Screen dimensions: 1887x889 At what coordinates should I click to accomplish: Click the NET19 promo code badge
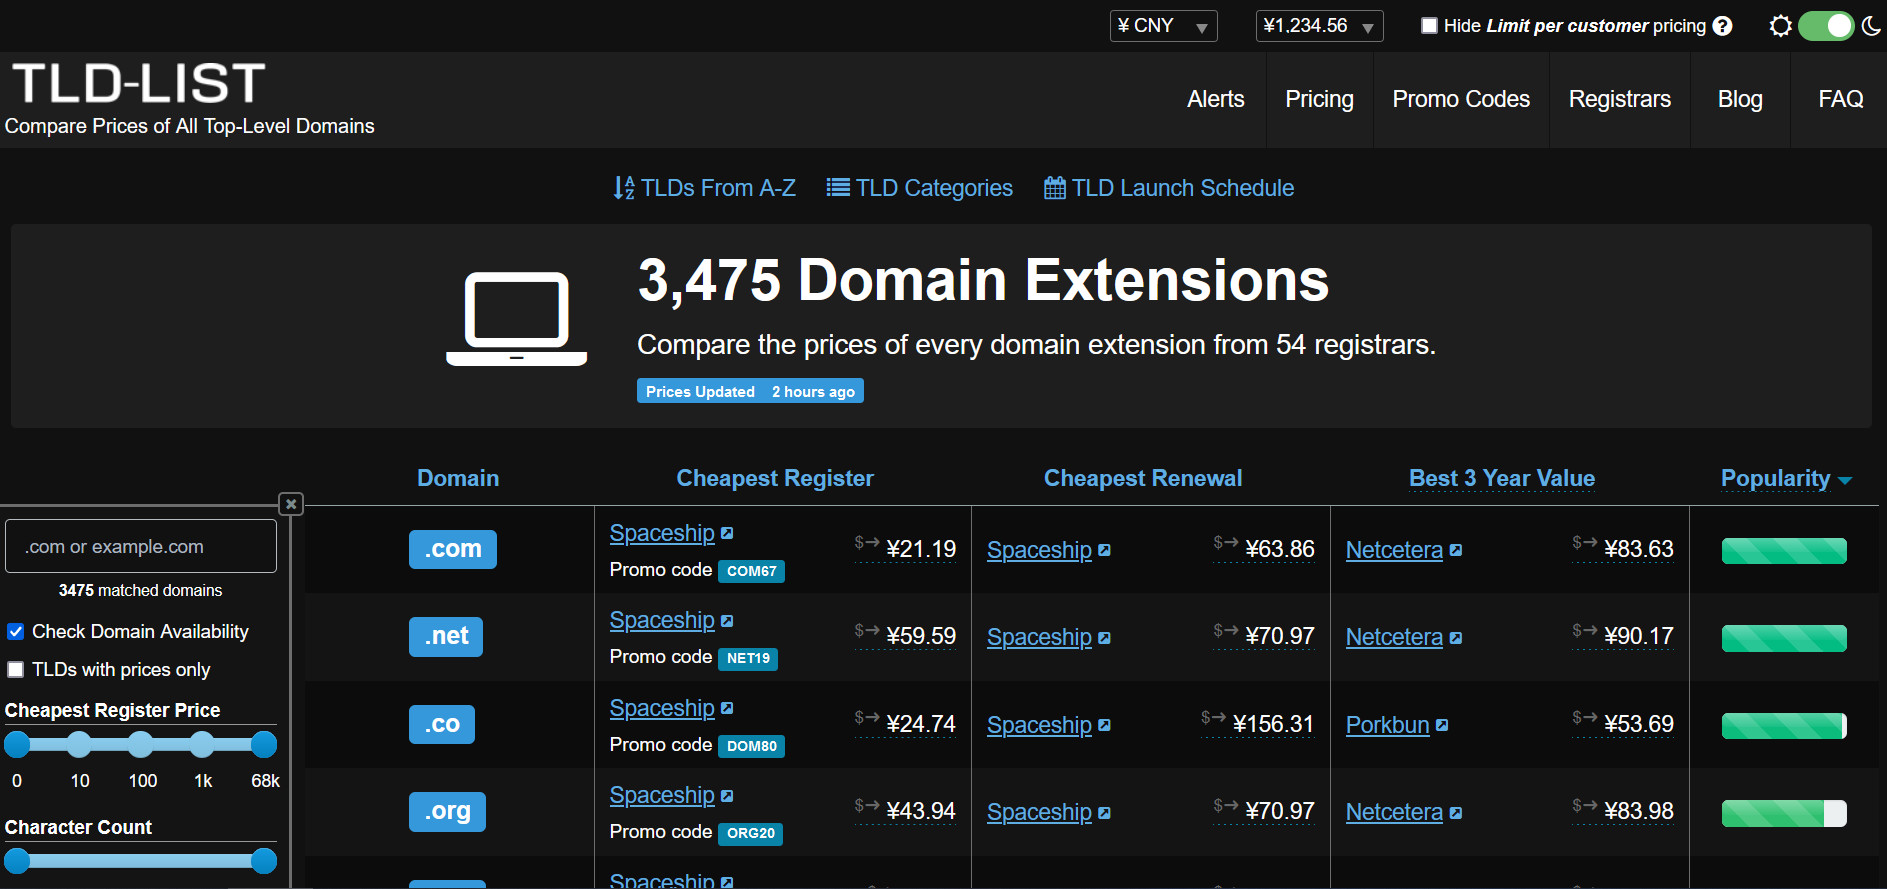748,658
